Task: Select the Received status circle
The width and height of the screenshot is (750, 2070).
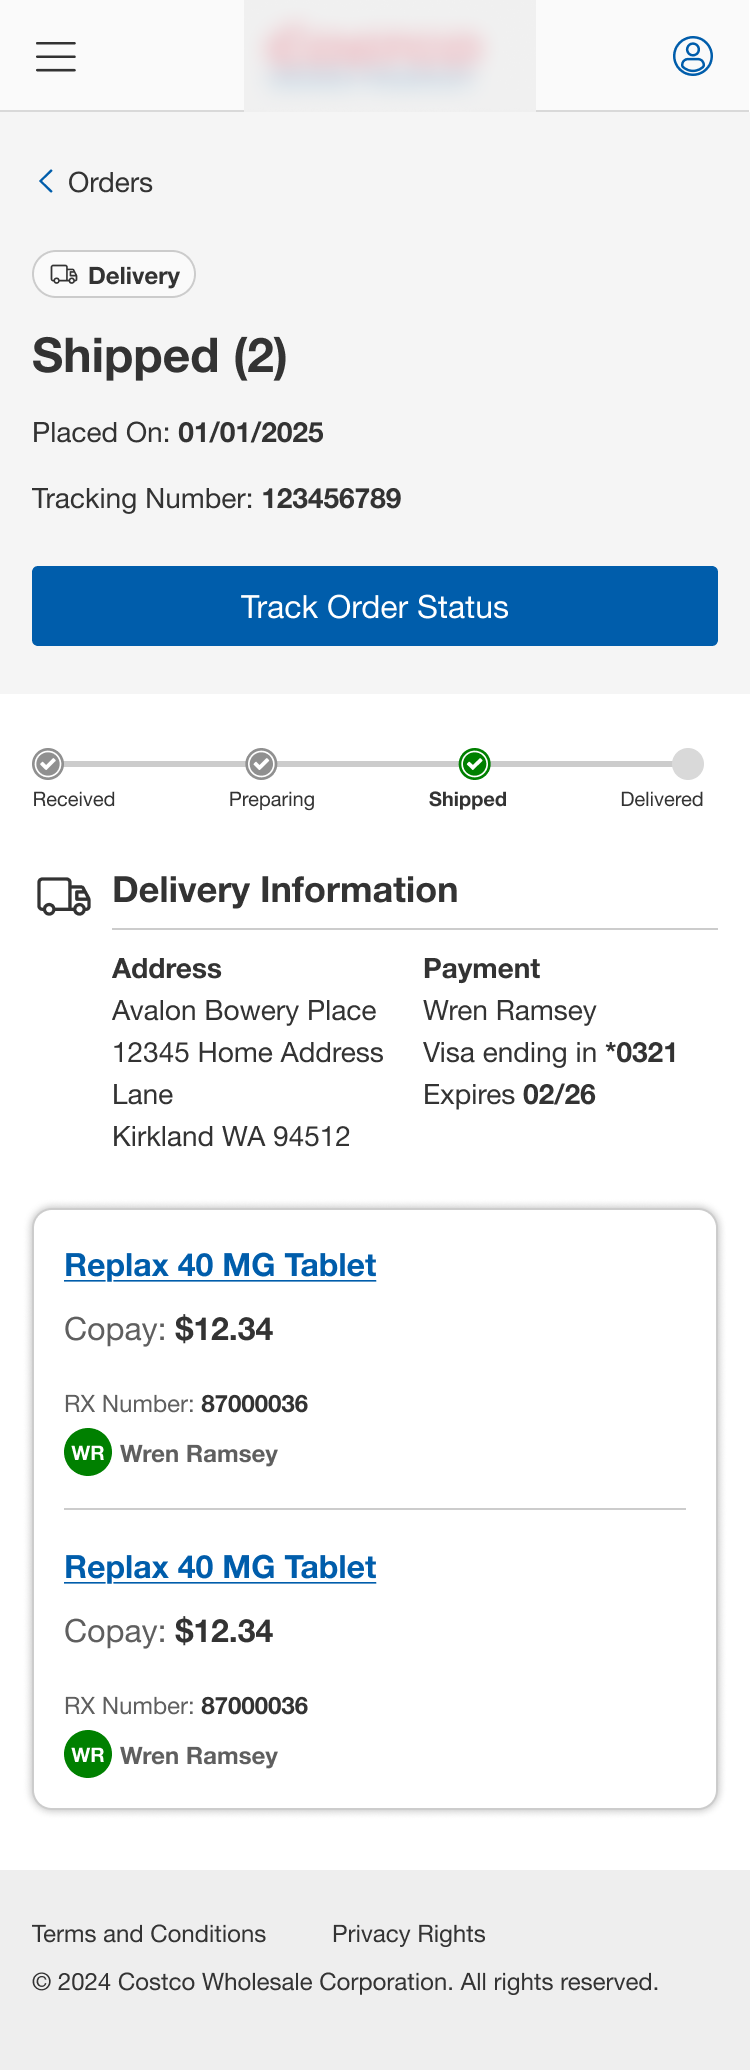Action: tap(48, 765)
